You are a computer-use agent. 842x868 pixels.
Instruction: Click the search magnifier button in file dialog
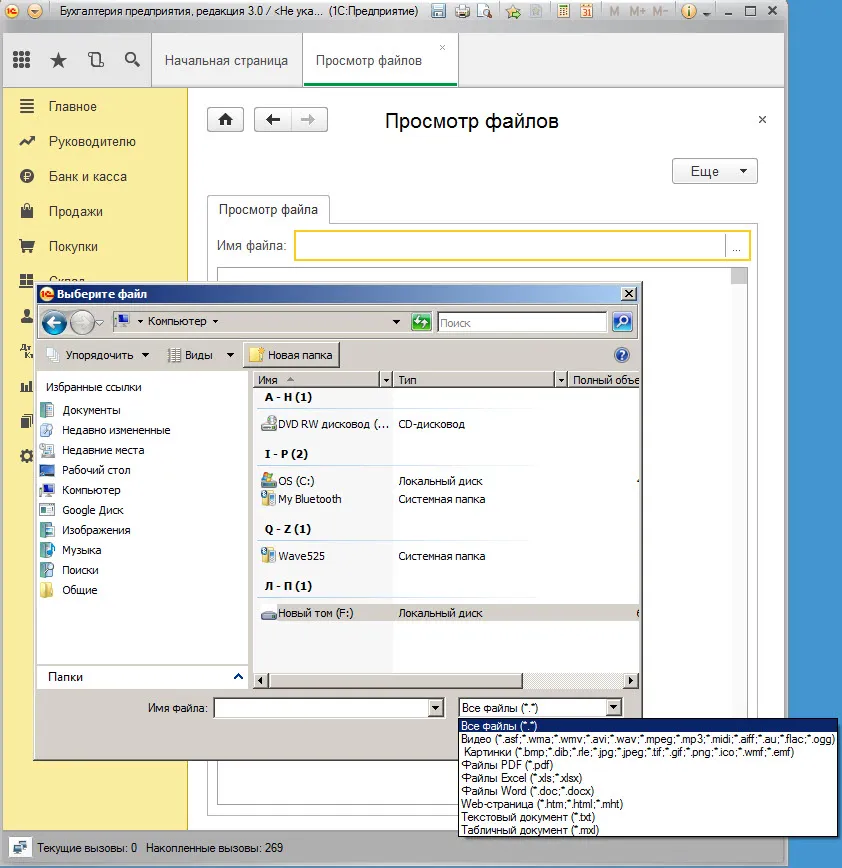pyautogui.click(x=622, y=322)
